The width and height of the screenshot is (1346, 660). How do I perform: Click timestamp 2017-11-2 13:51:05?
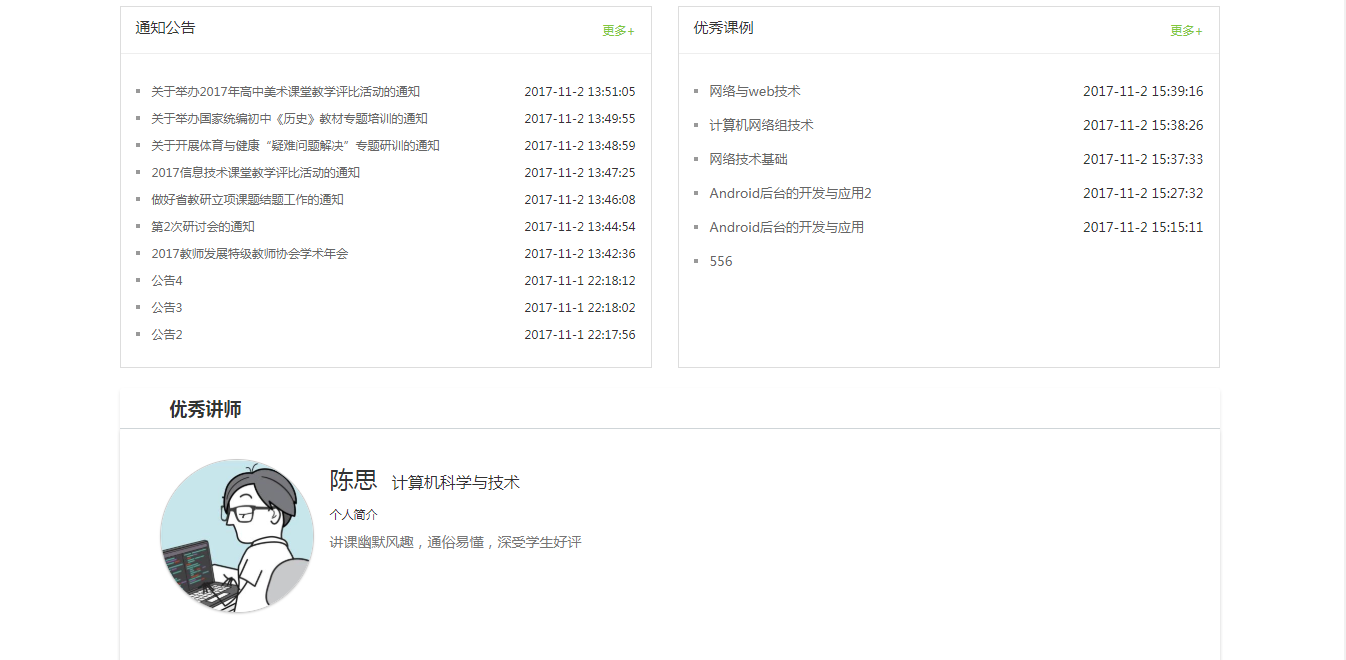pos(580,92)
